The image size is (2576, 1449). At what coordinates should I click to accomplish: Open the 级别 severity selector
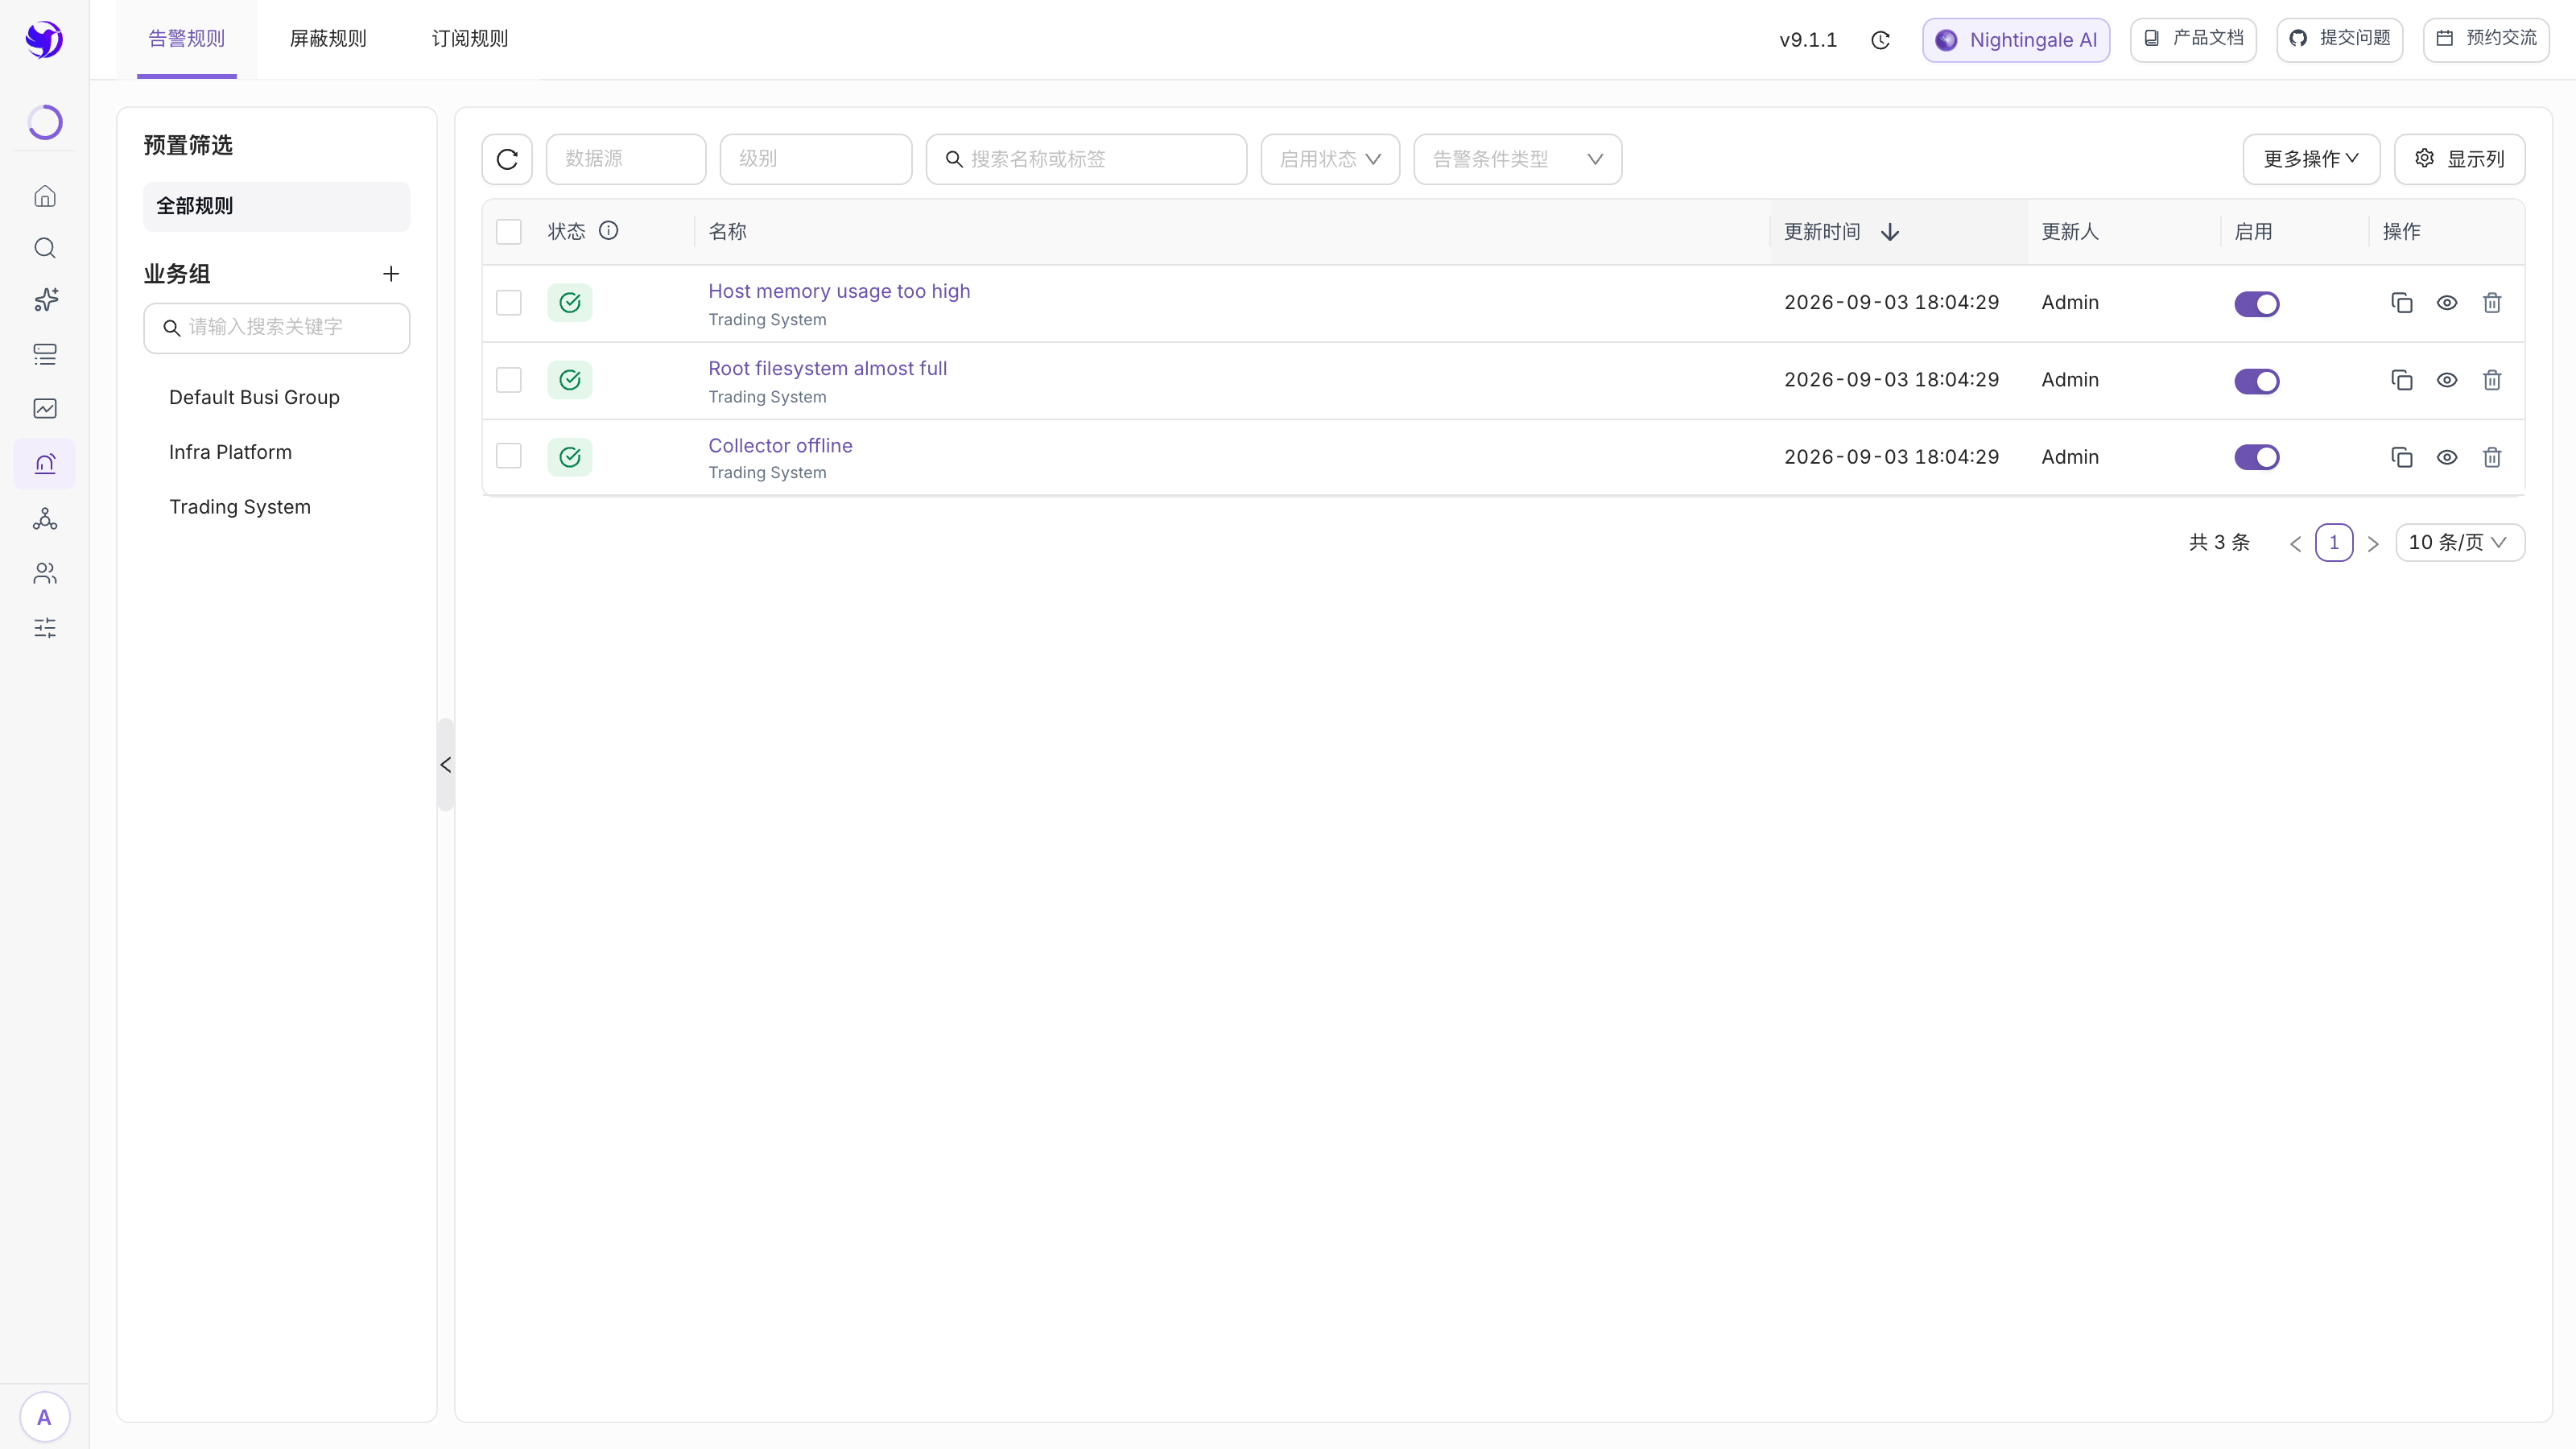point(816,159)
